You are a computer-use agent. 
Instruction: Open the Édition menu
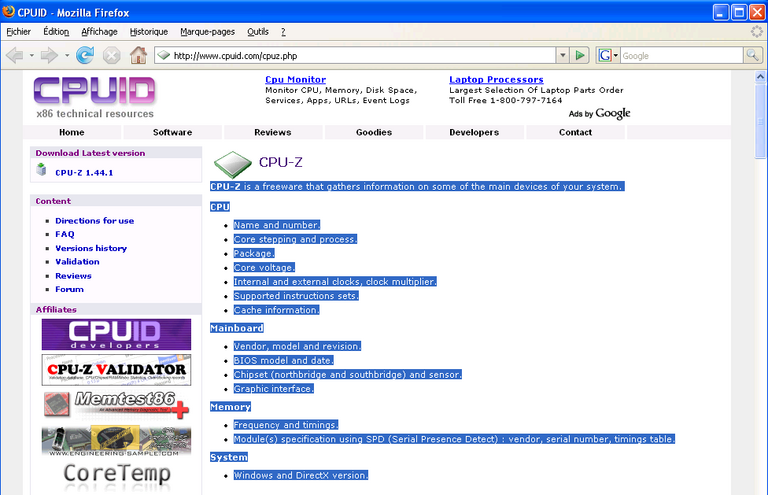pos(56,32)
